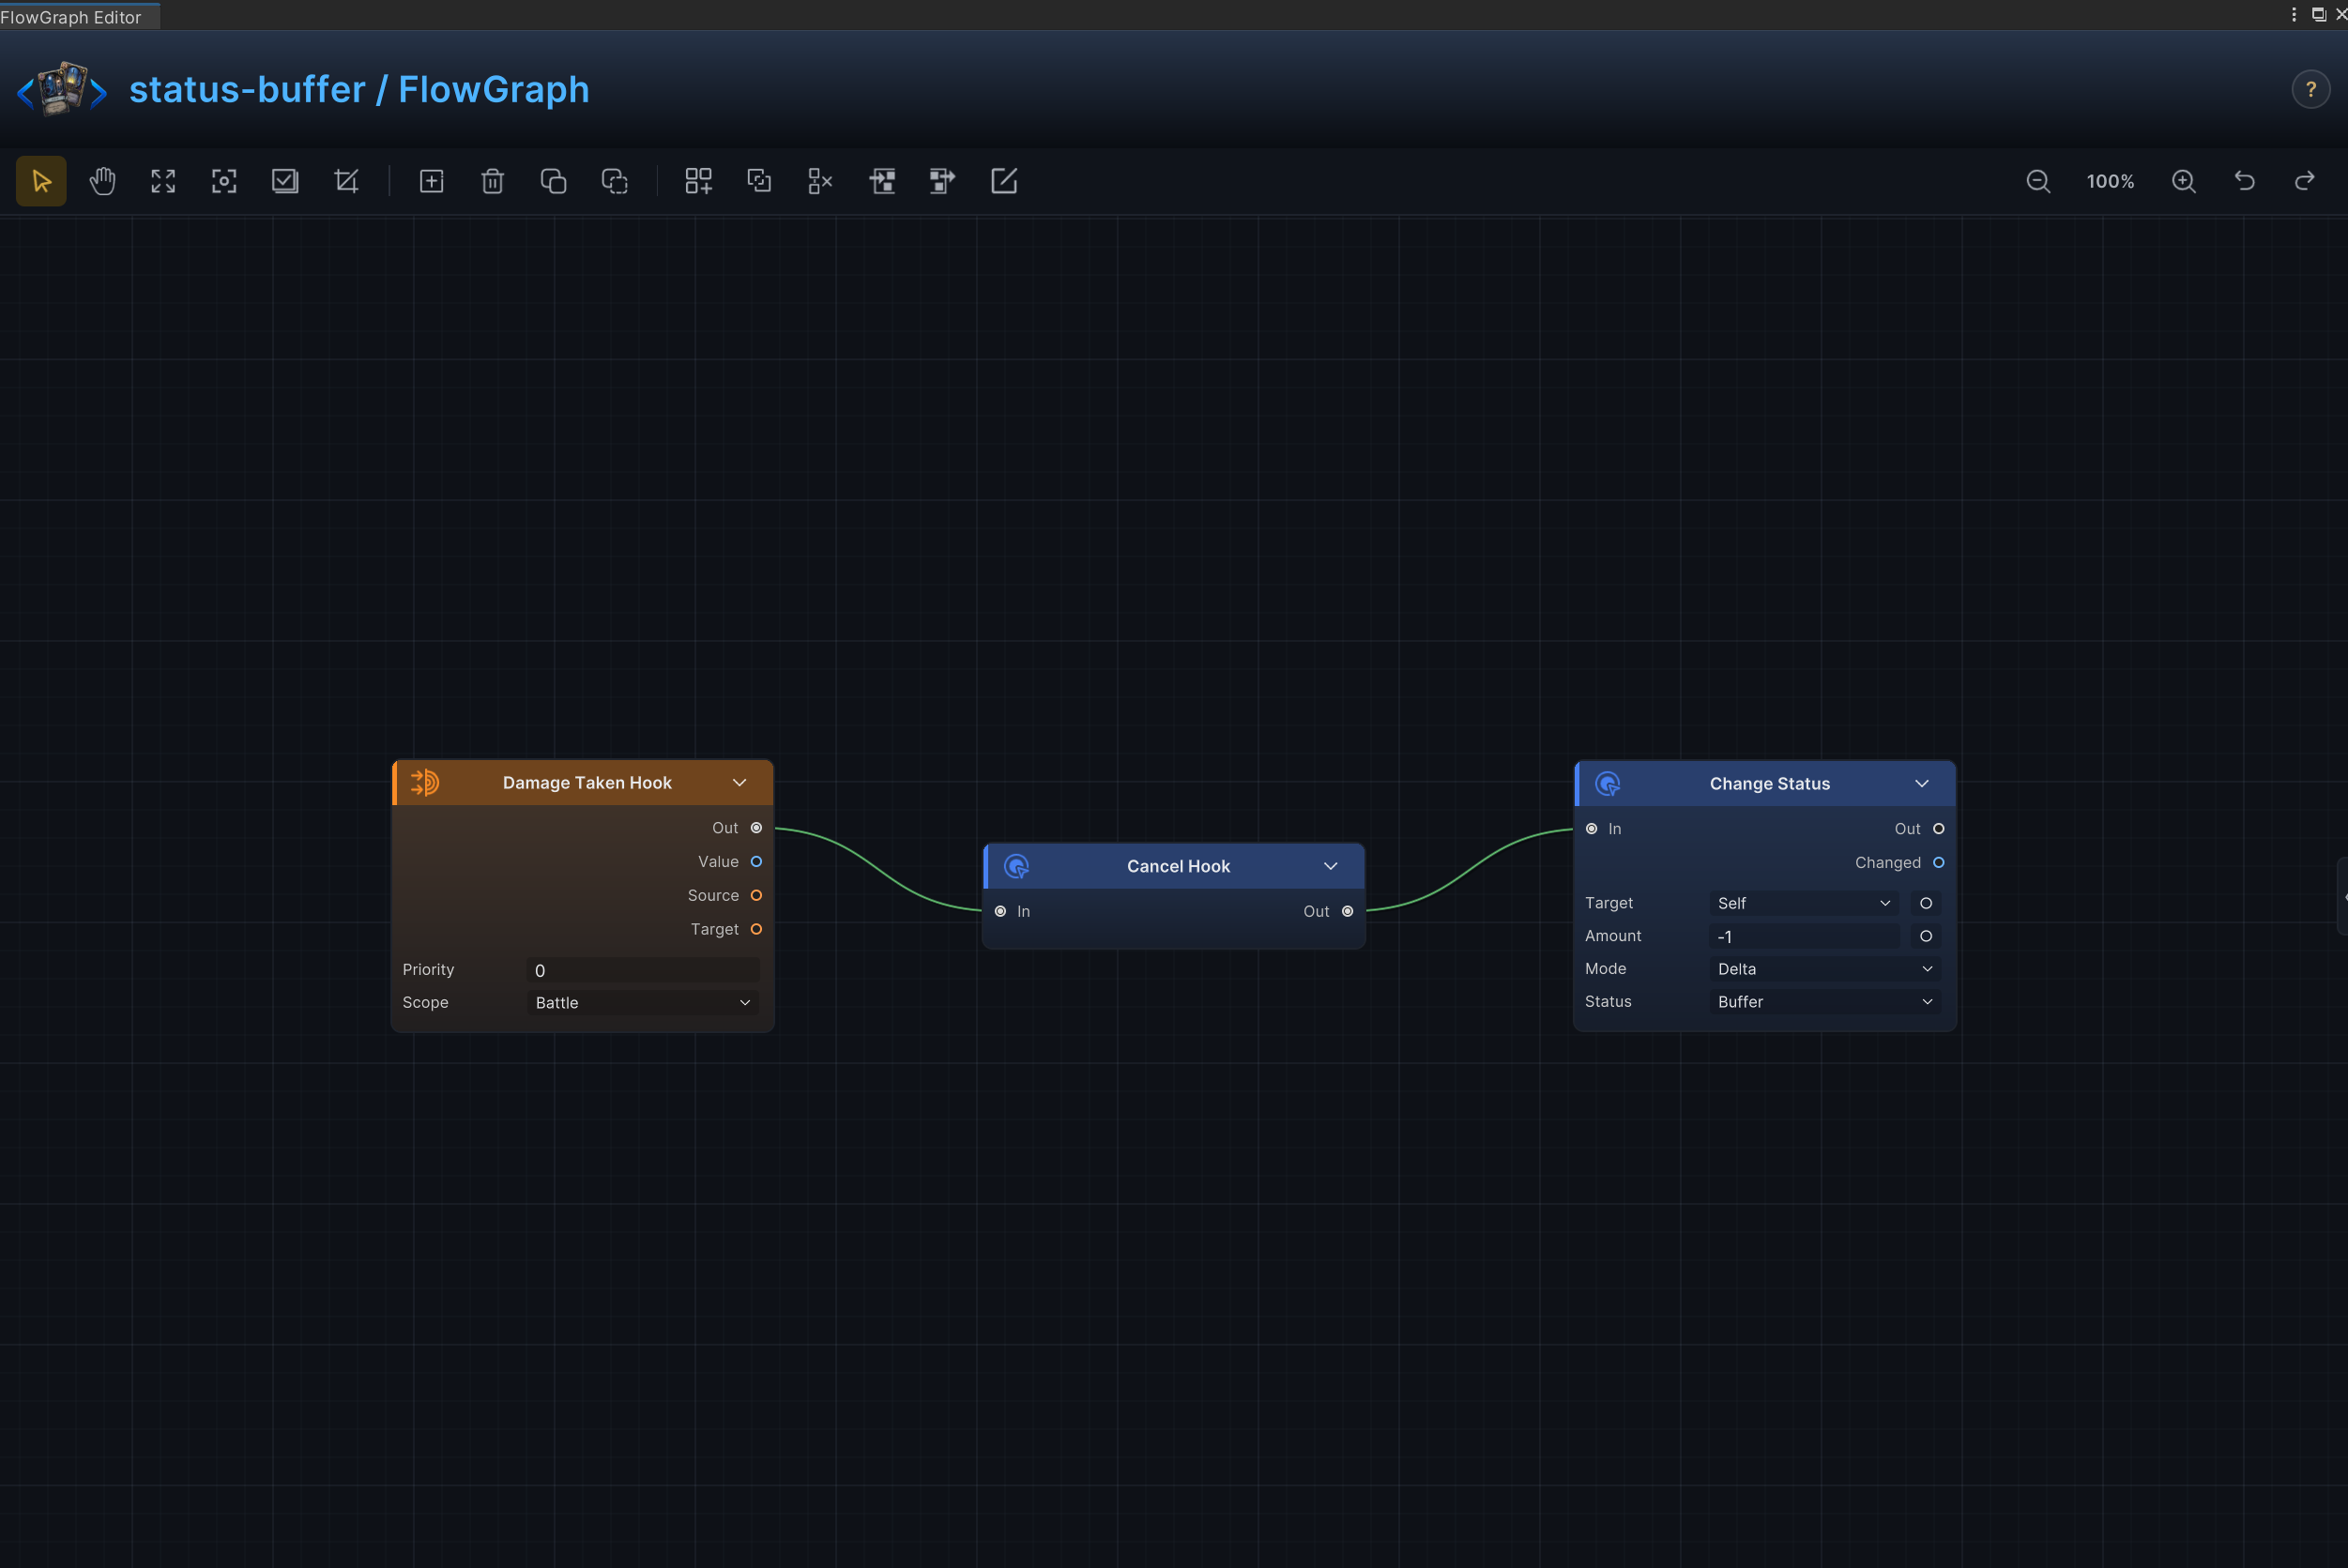The image size is (2348, 1568).
Task: Open the Scope dropdown showing Battle
Action: (x=642, y=1002)
